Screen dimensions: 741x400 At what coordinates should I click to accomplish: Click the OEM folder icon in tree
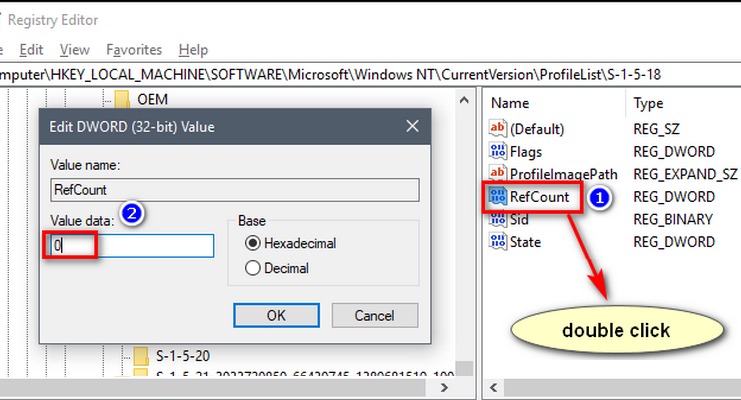[x=122, y=99]
